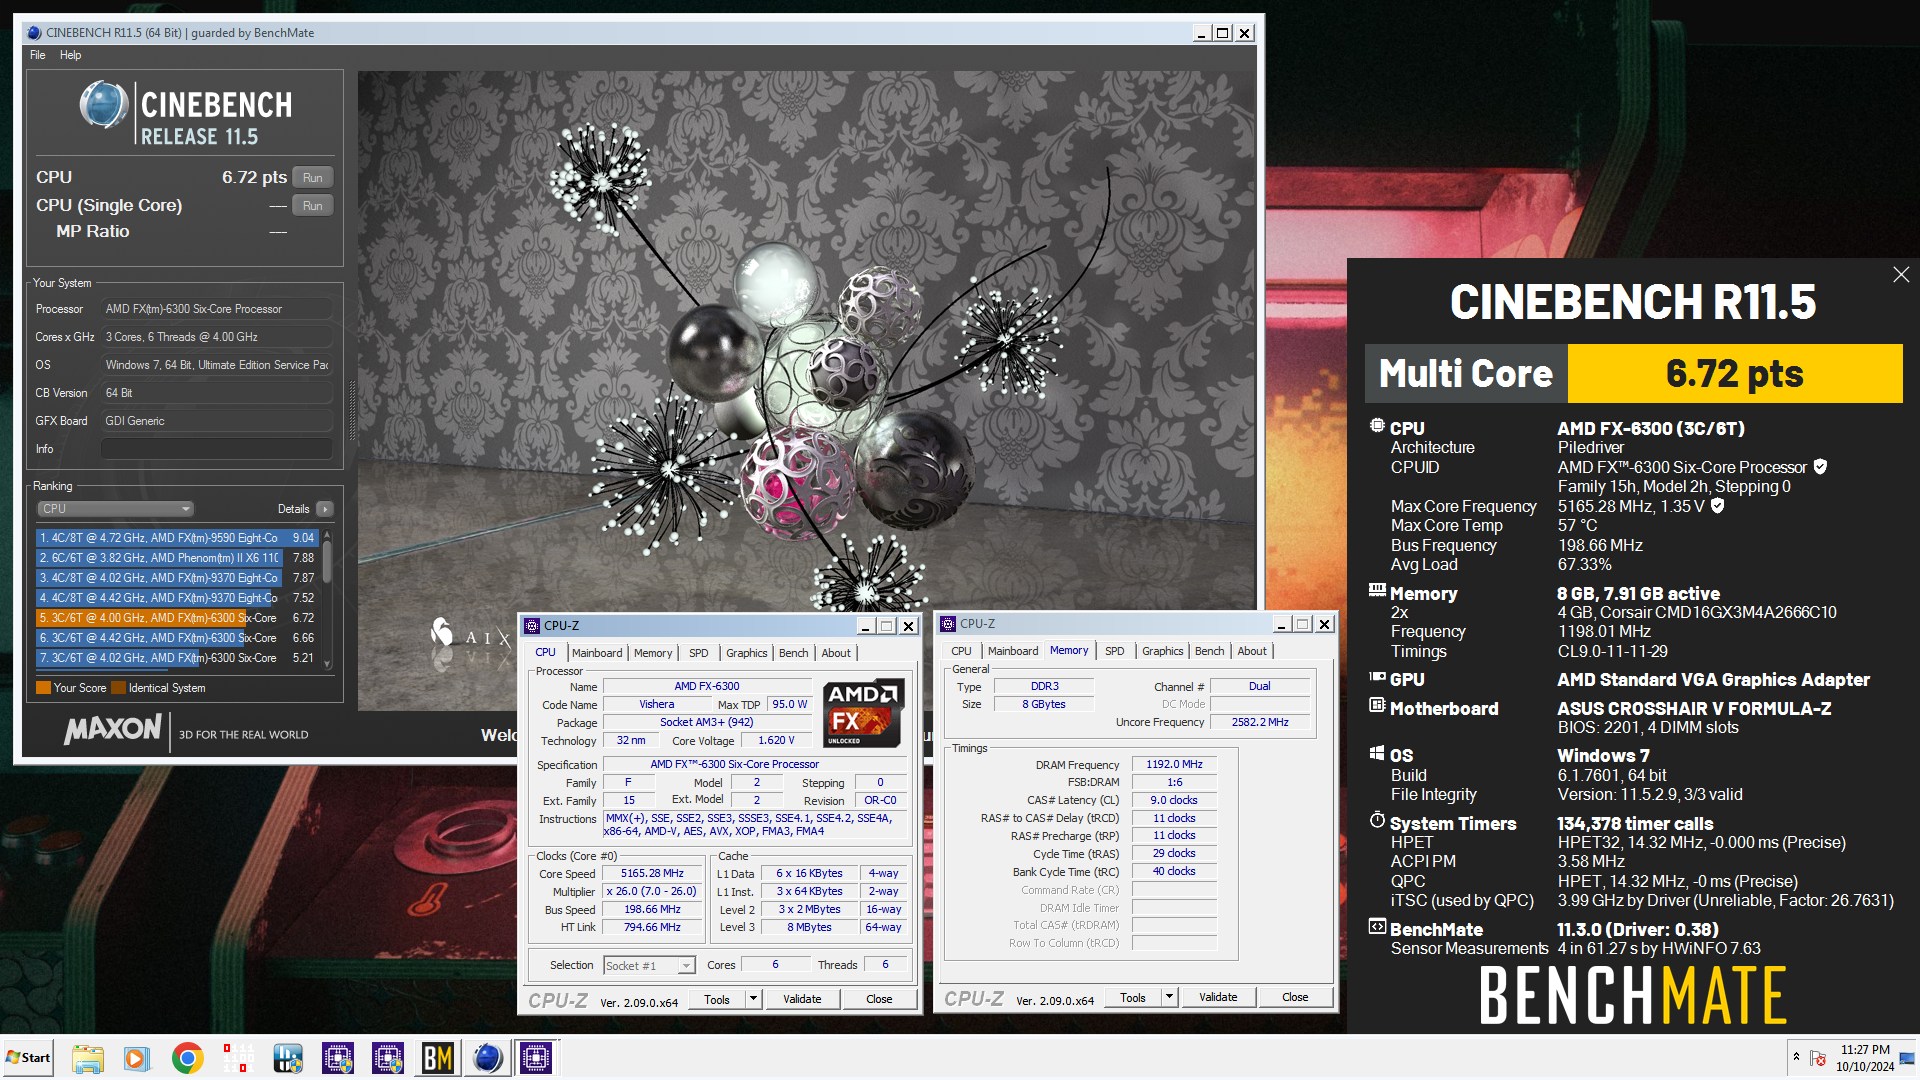The height and width of the screenshot is (1080, 1920).
Task: Switch to BenchMate via the BM taskbar icon
Action: [437, 1058]
